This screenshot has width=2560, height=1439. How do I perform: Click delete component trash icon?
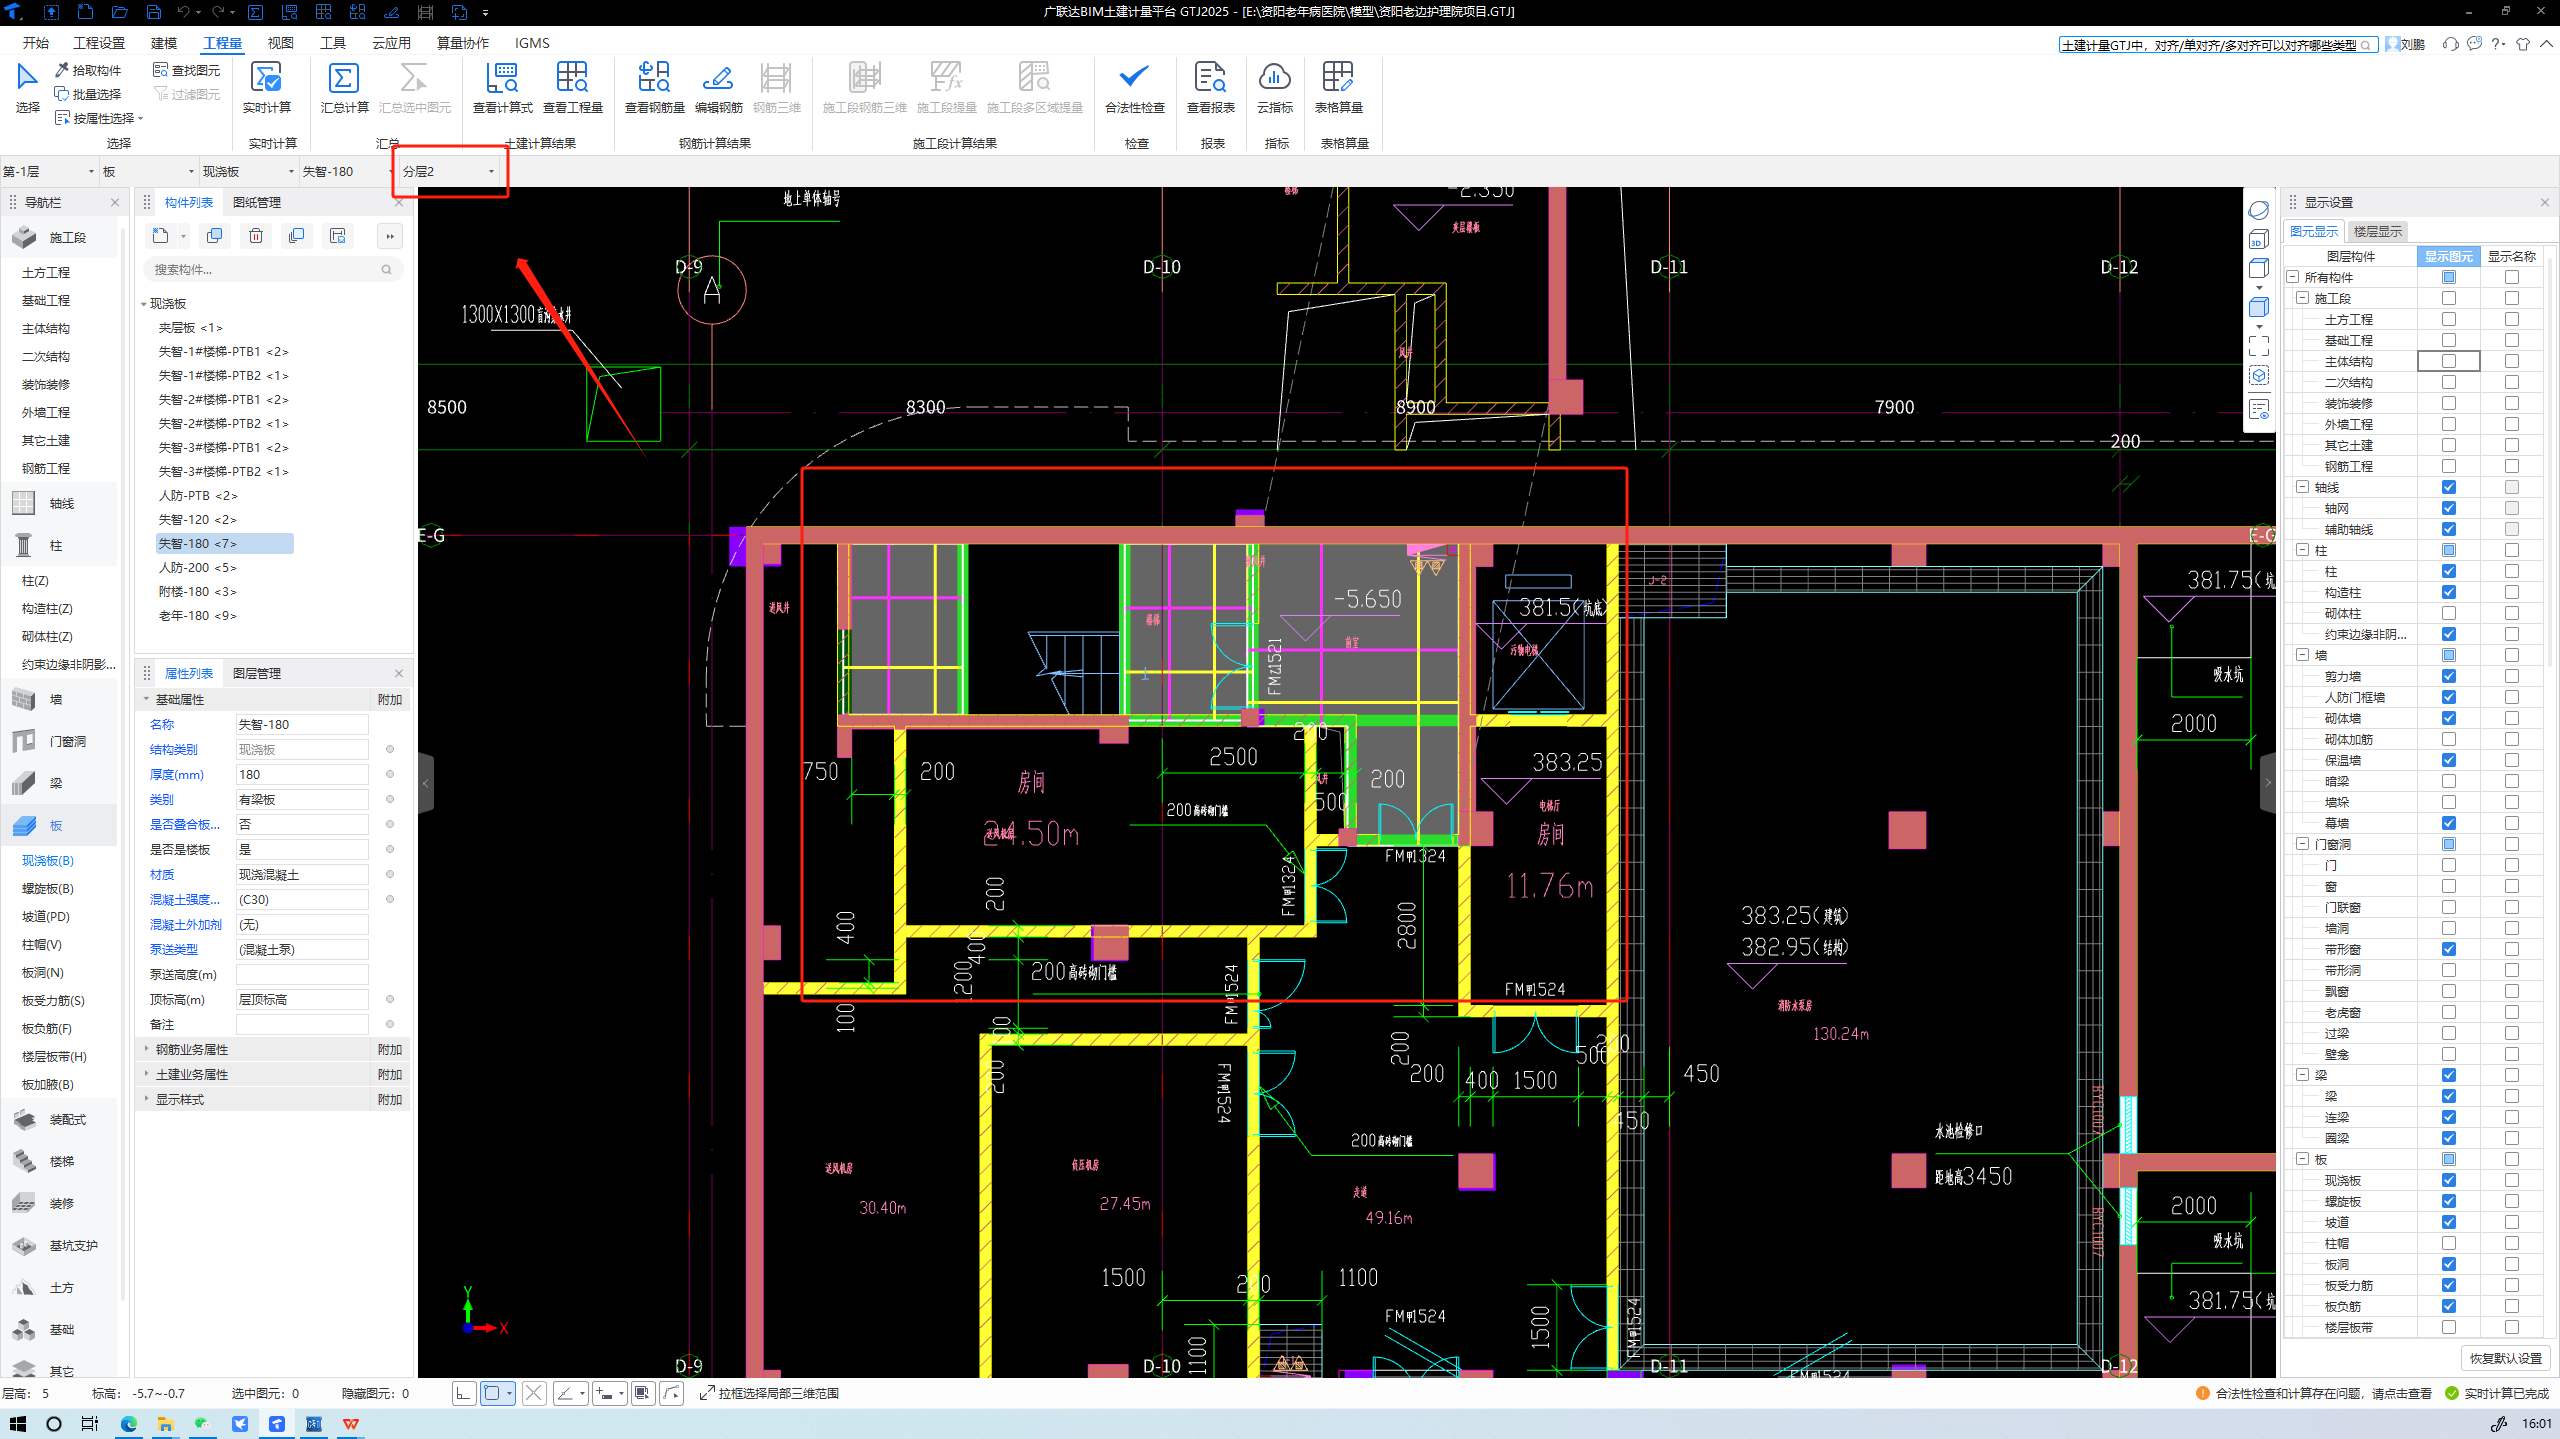[x=256, y=236]
